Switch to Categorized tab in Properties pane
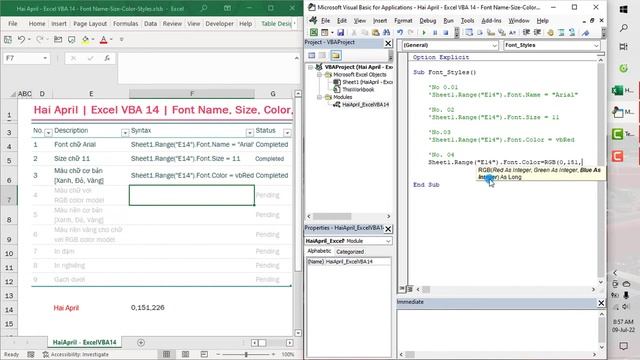Viewport: 640px width, 360px height. tap(350, 251)
